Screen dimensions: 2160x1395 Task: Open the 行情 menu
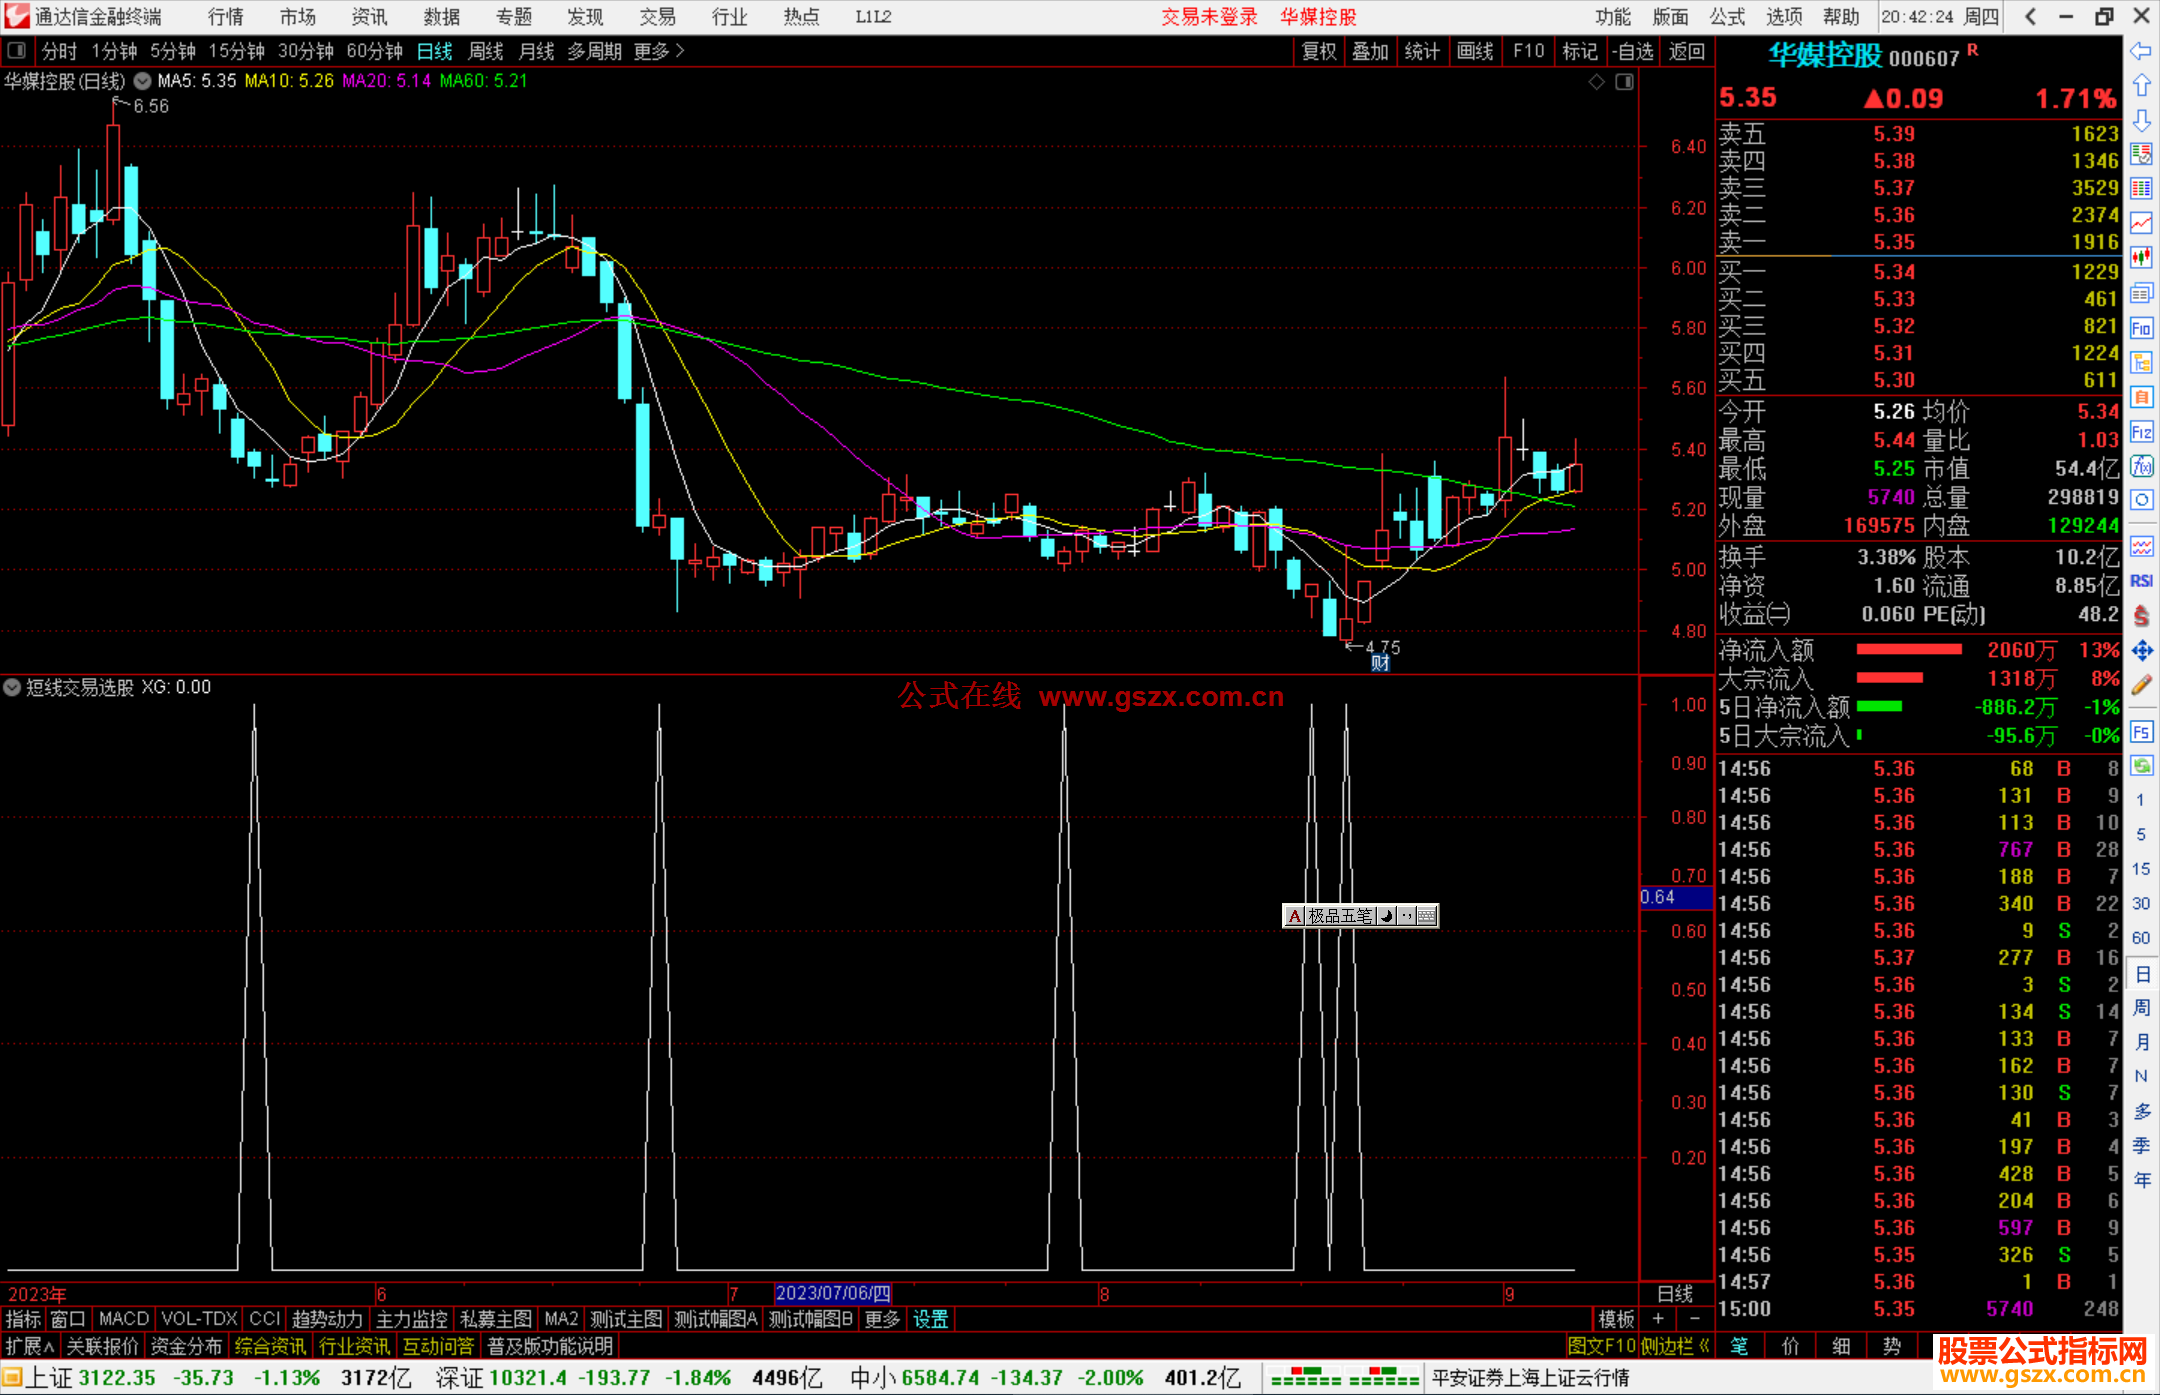[x=225, y=17]
